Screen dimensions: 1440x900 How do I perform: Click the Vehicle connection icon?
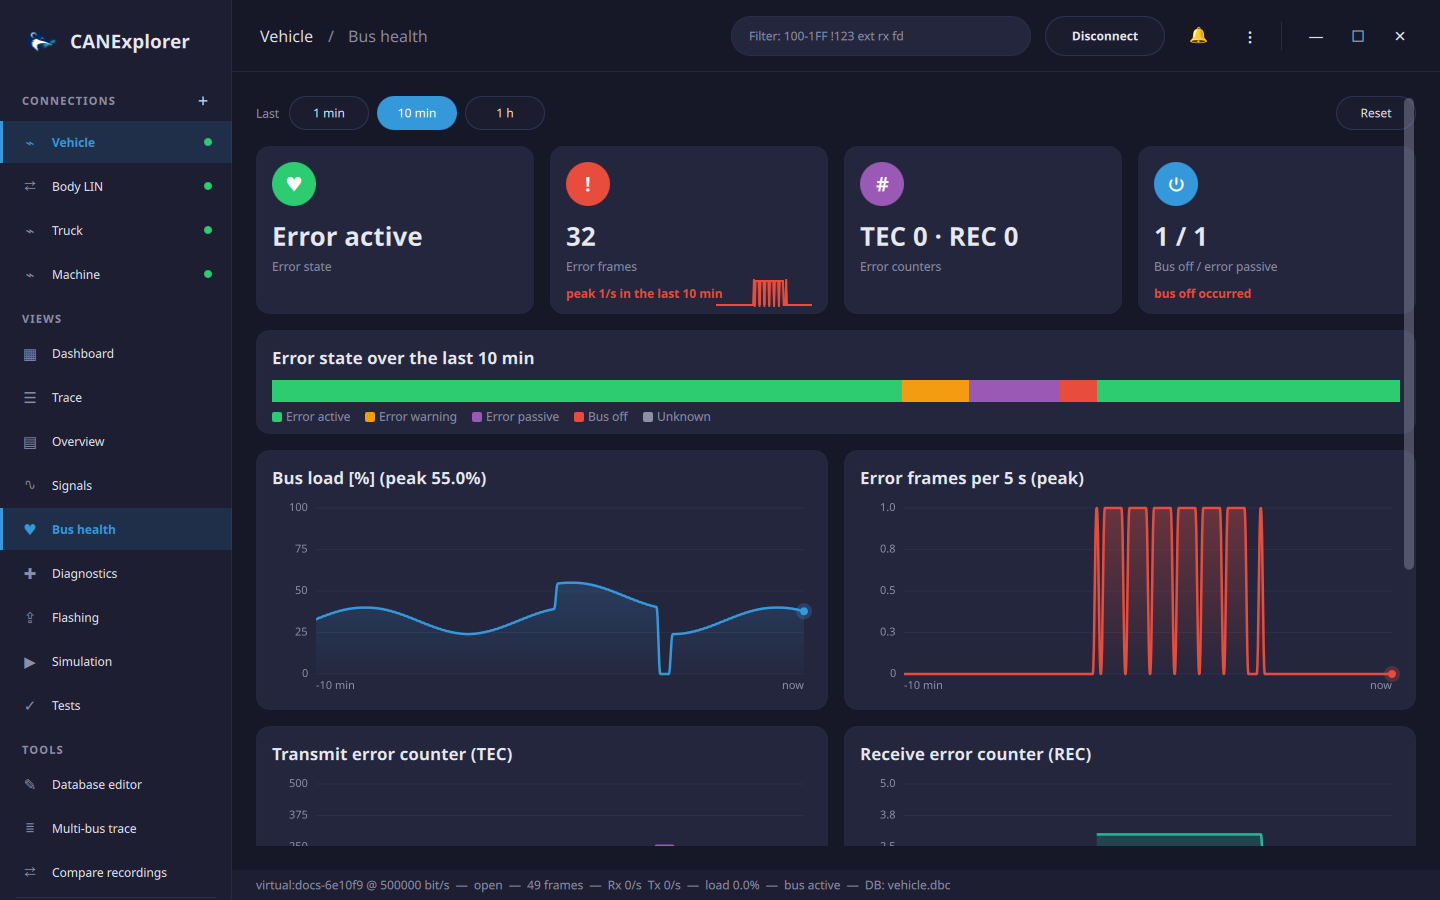(x=30, y=143)
